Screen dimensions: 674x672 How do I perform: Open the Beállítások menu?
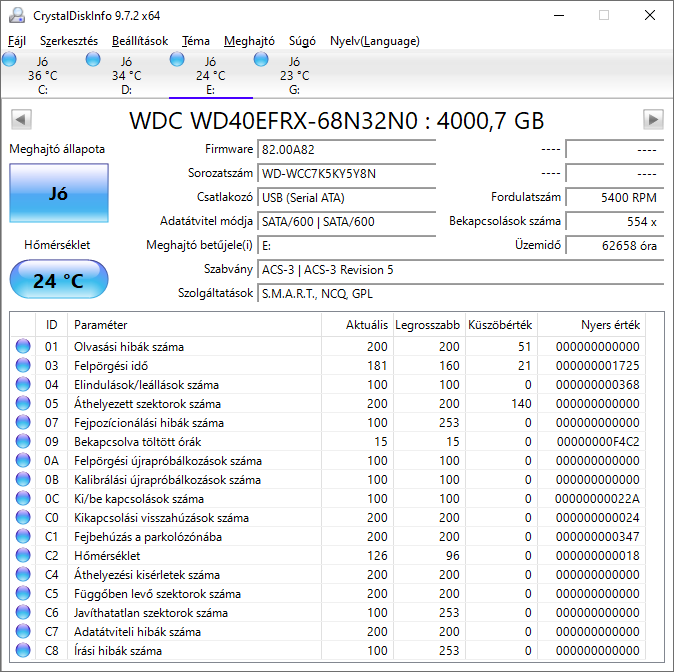139,41
